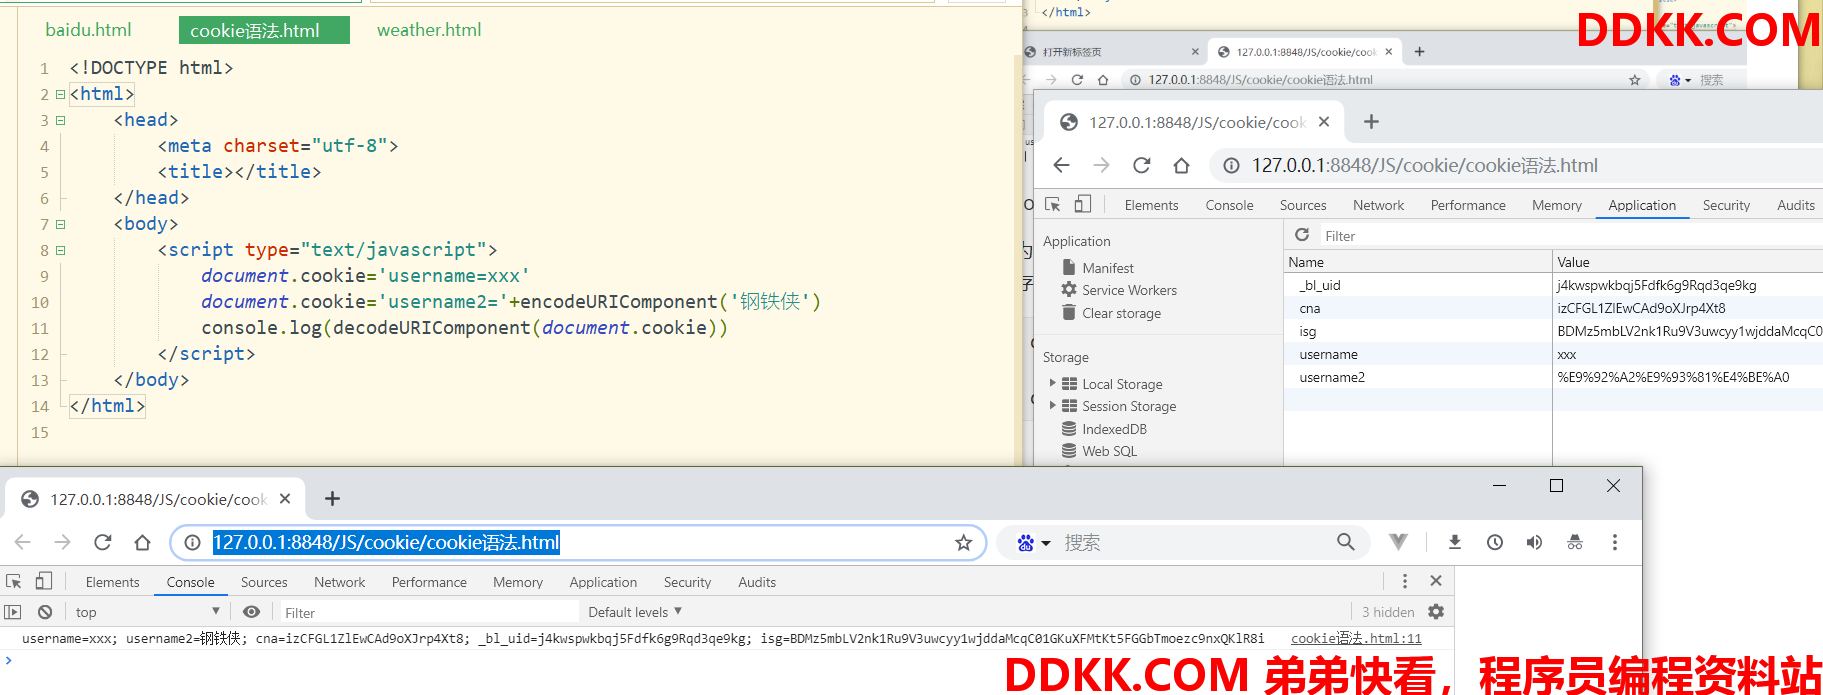Click incognito spy icon in bottom browser toolbar
The image size is (1823, 695).
tap(1575, 542)
